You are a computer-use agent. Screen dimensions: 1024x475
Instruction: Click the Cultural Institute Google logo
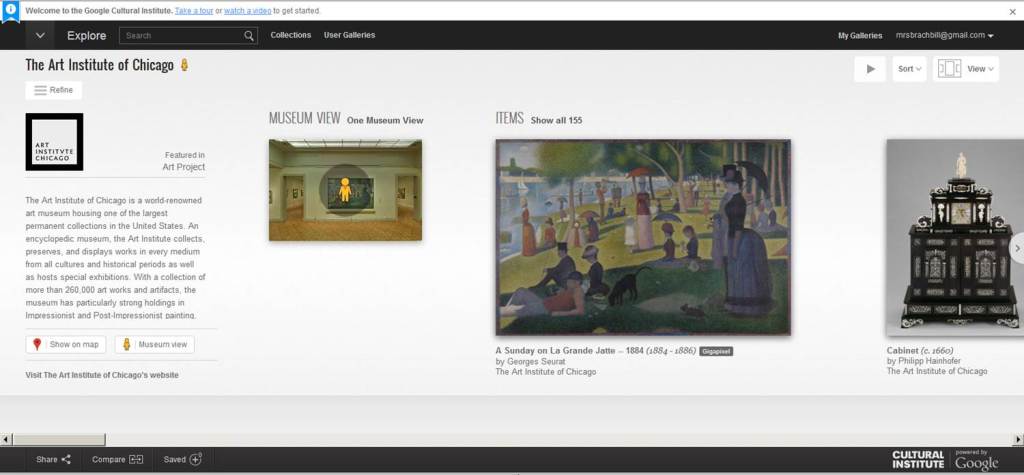(945, 459)
